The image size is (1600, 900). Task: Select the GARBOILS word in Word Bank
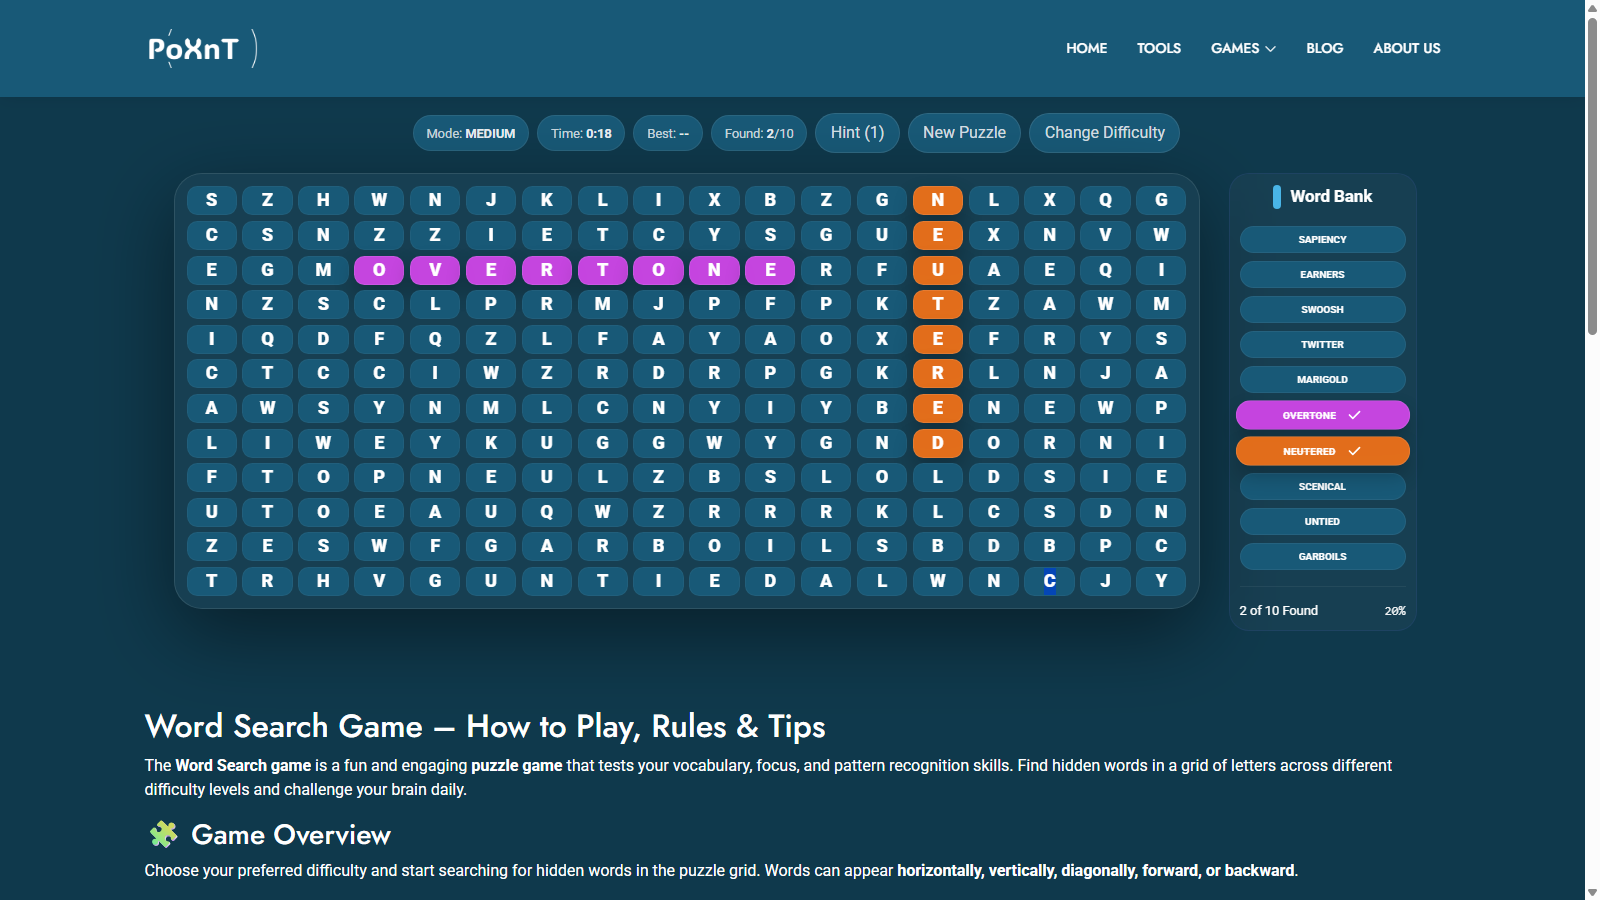pos(1322,556)
